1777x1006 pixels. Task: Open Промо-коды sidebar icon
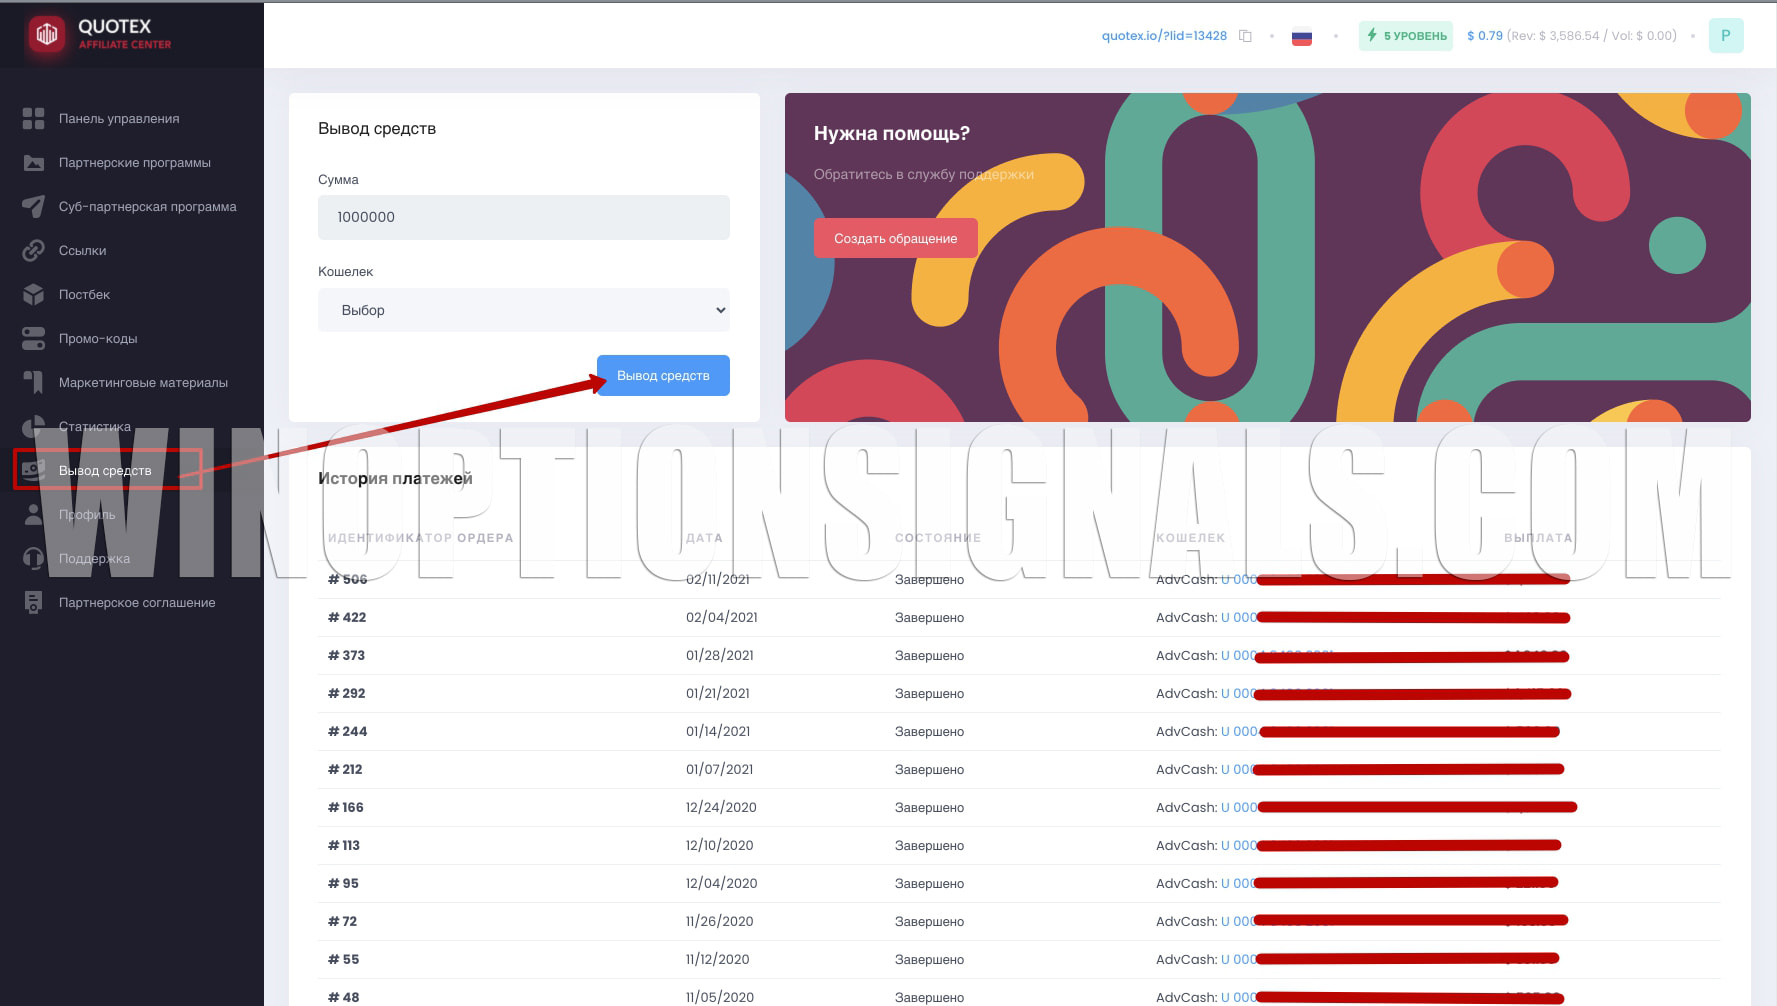click(x=33, y=339)
